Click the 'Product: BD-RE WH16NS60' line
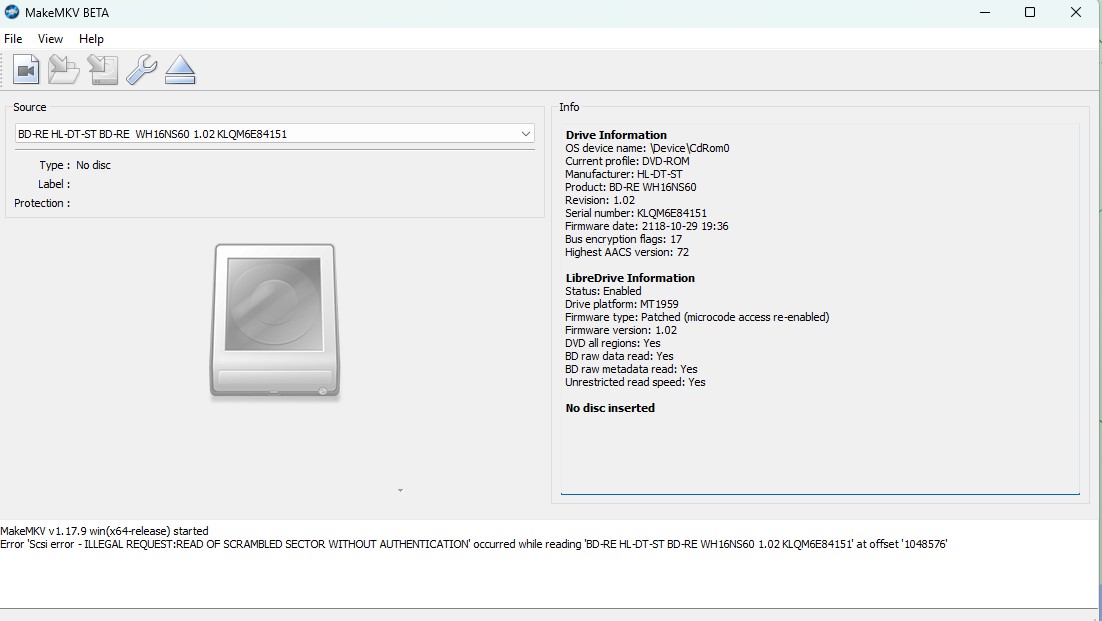1102x621 pixels. [630, 187]
